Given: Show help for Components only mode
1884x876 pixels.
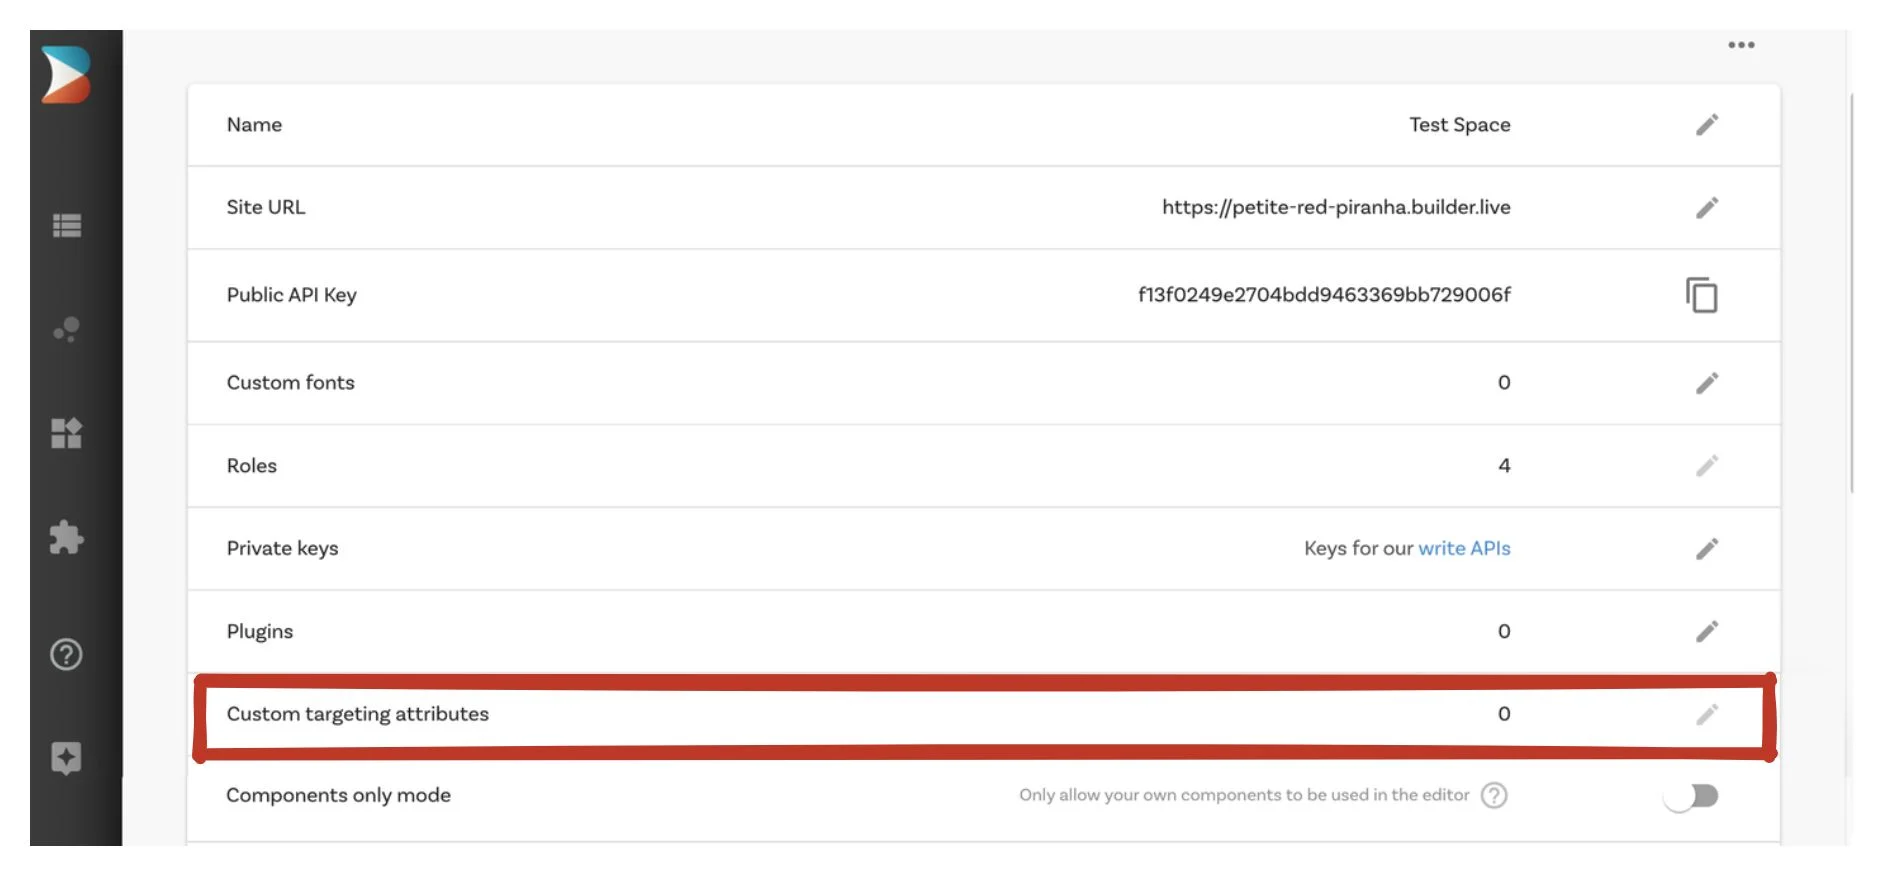Looking at the screenshot, I should click(x=1494, y=795).
